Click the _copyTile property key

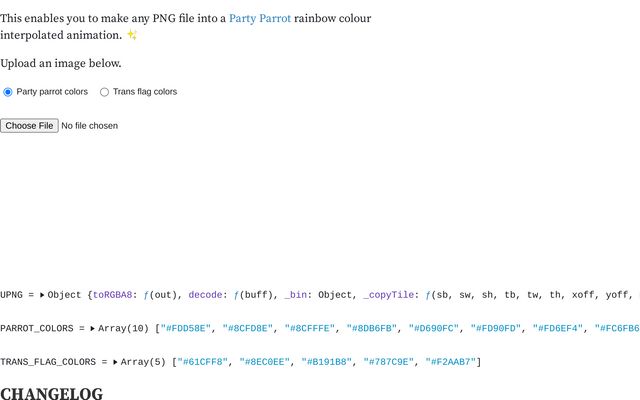[389, 295]
